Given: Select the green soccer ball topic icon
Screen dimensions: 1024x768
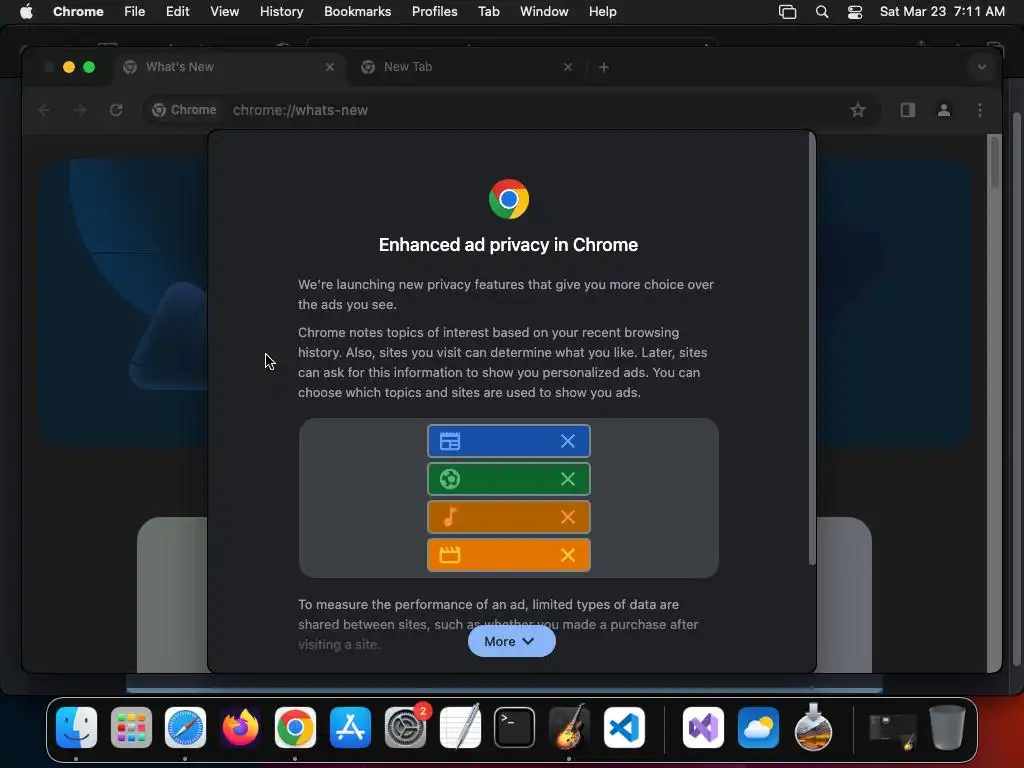Looking at the screenshot, I should pyautogui.click(x=450, y=479).
